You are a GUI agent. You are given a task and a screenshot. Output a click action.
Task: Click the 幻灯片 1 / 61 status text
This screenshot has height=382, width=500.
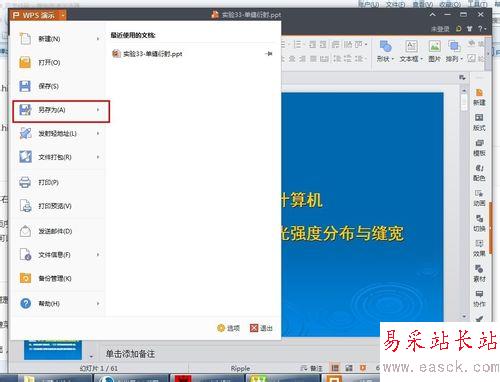click(99, 368)
